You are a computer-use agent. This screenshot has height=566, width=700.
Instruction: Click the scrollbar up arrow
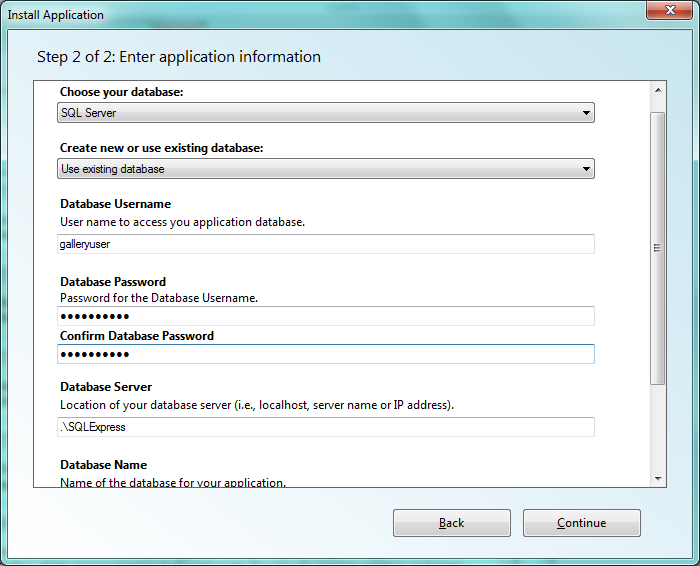658,90
